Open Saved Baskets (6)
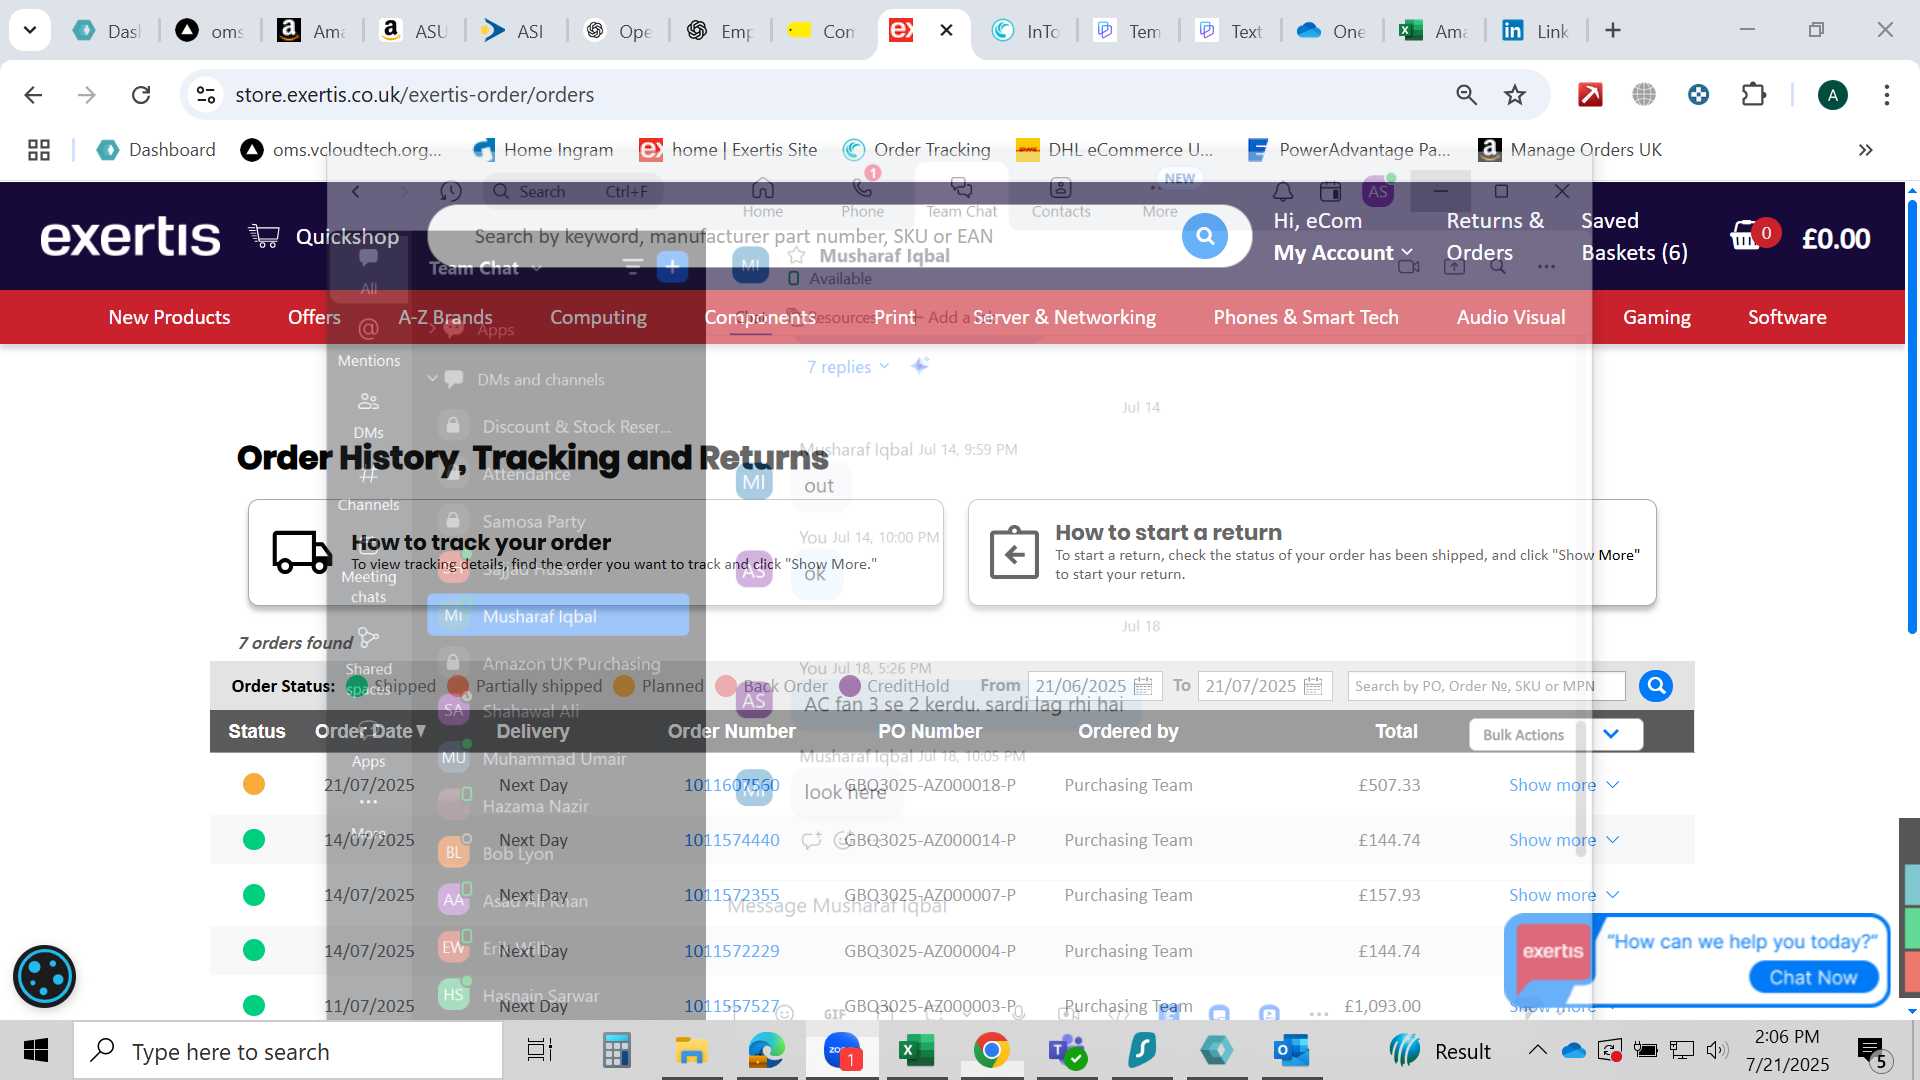1920x1080 pixels. [1634, 237]
